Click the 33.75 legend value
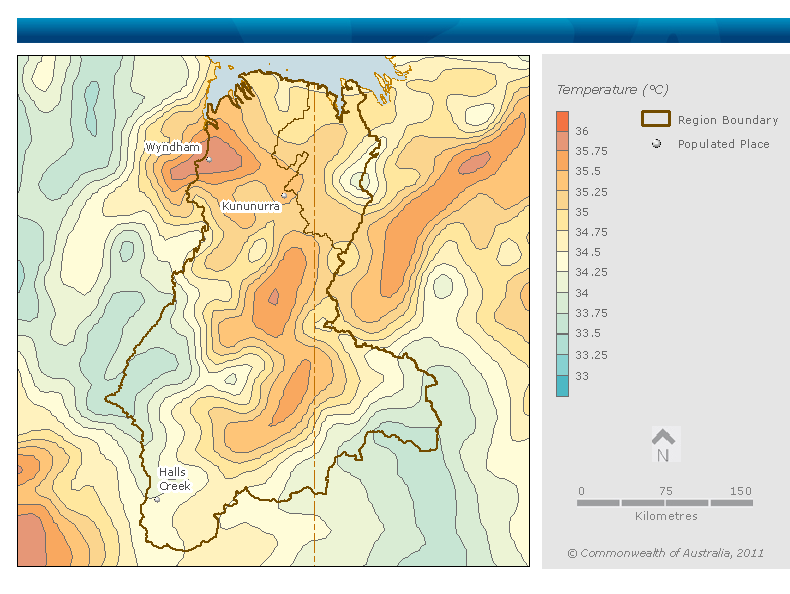This screenshot has width=790, height=594. [591, 313]
